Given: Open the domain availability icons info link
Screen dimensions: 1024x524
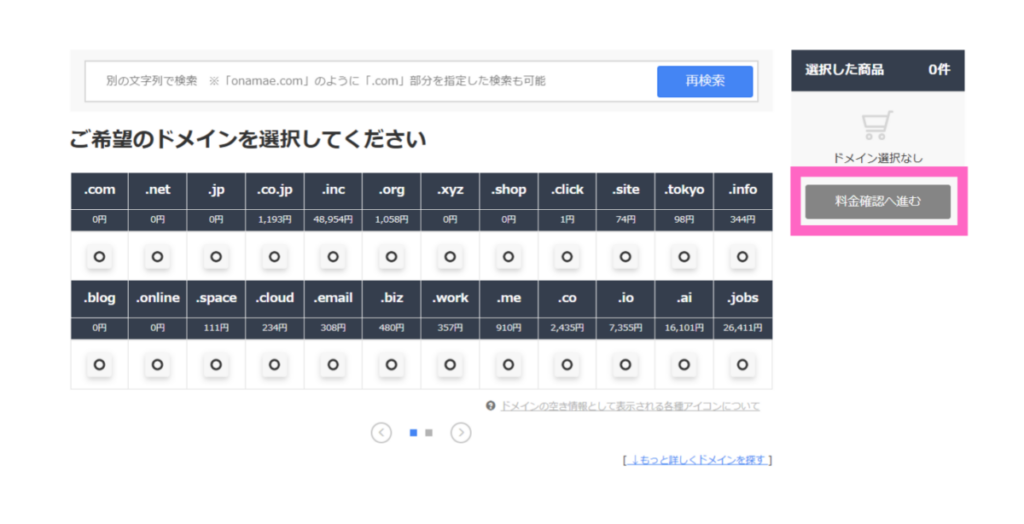Looking at the screenshot, I should pyautogui.click(x=629, y=406).
